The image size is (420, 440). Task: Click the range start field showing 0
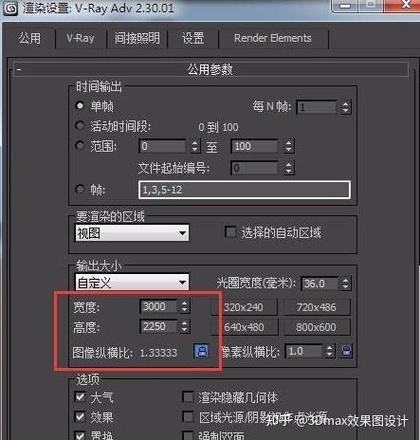(x=162, y=146)
